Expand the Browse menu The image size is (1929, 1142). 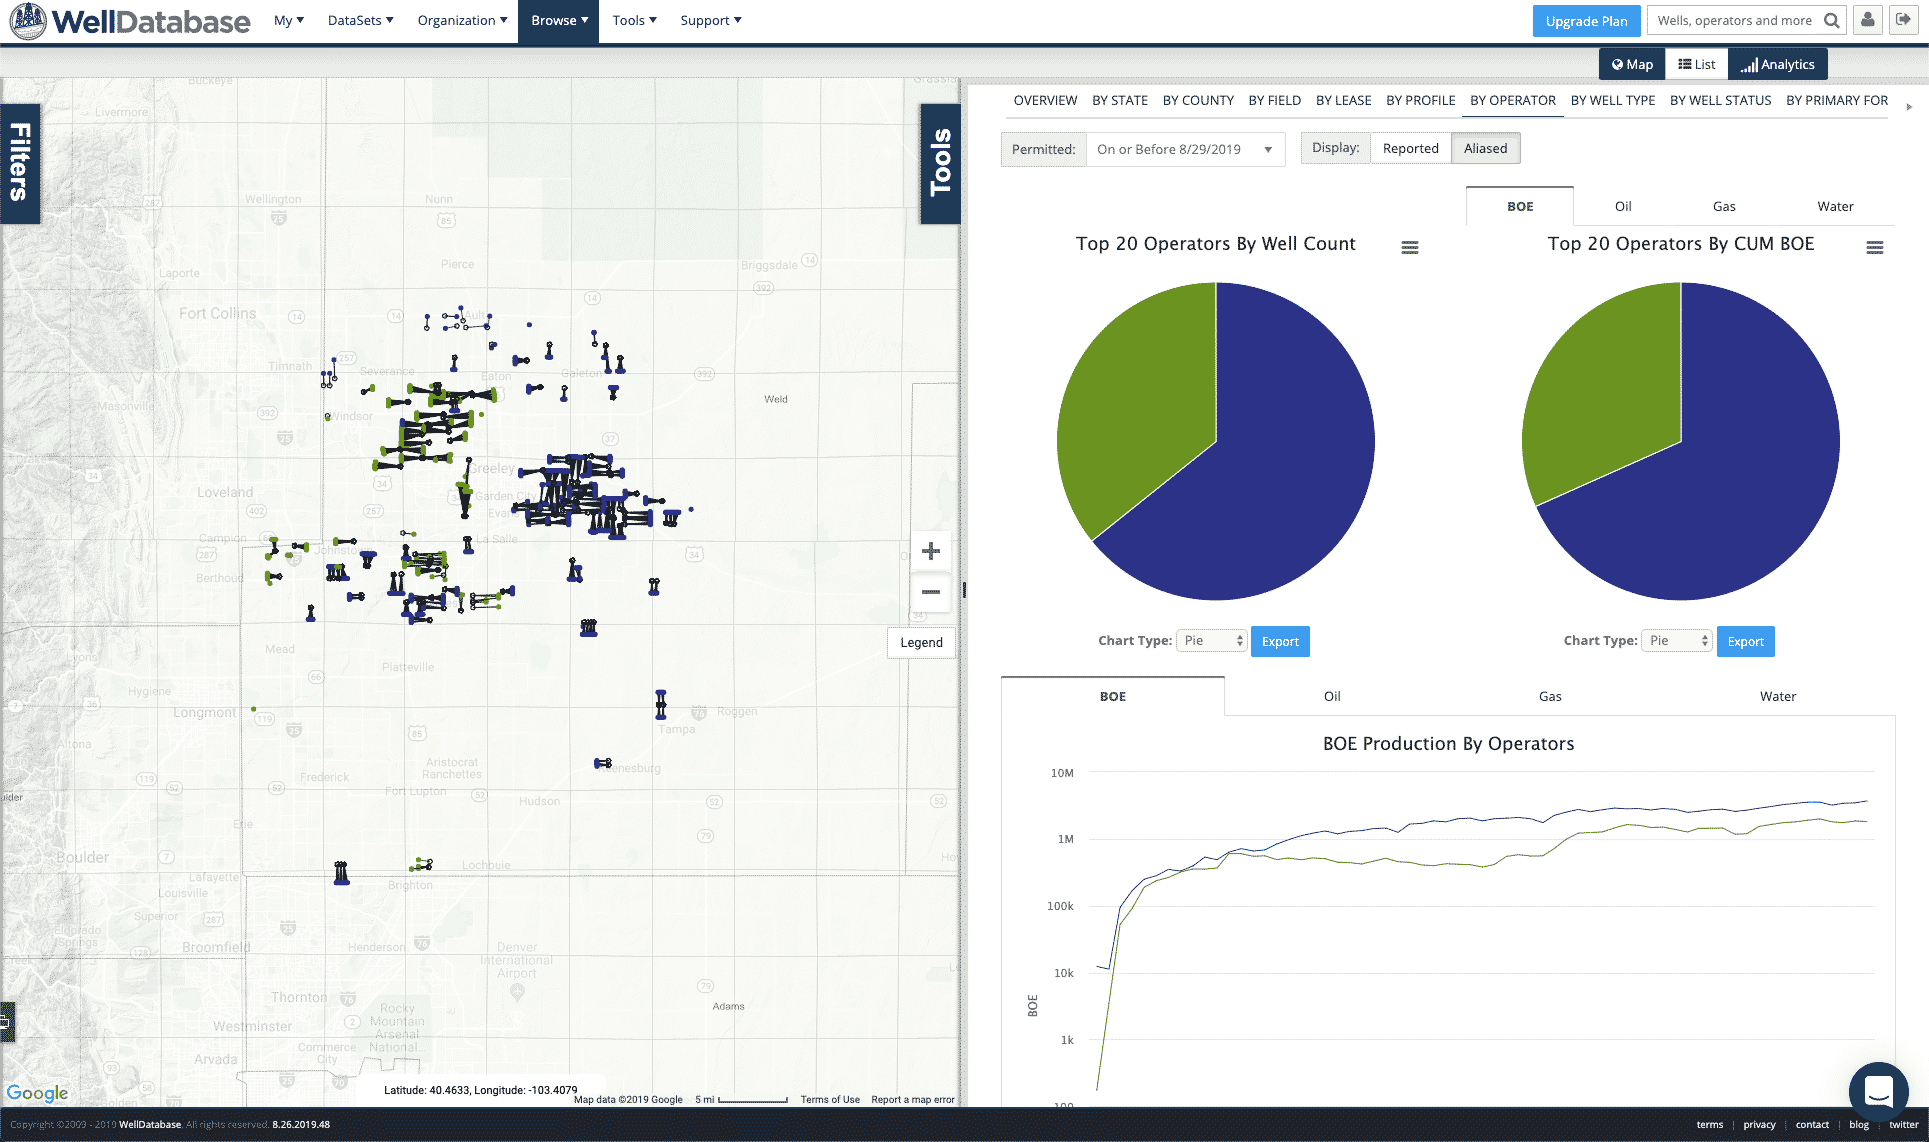pyautogui.click(x=558, y=20)
